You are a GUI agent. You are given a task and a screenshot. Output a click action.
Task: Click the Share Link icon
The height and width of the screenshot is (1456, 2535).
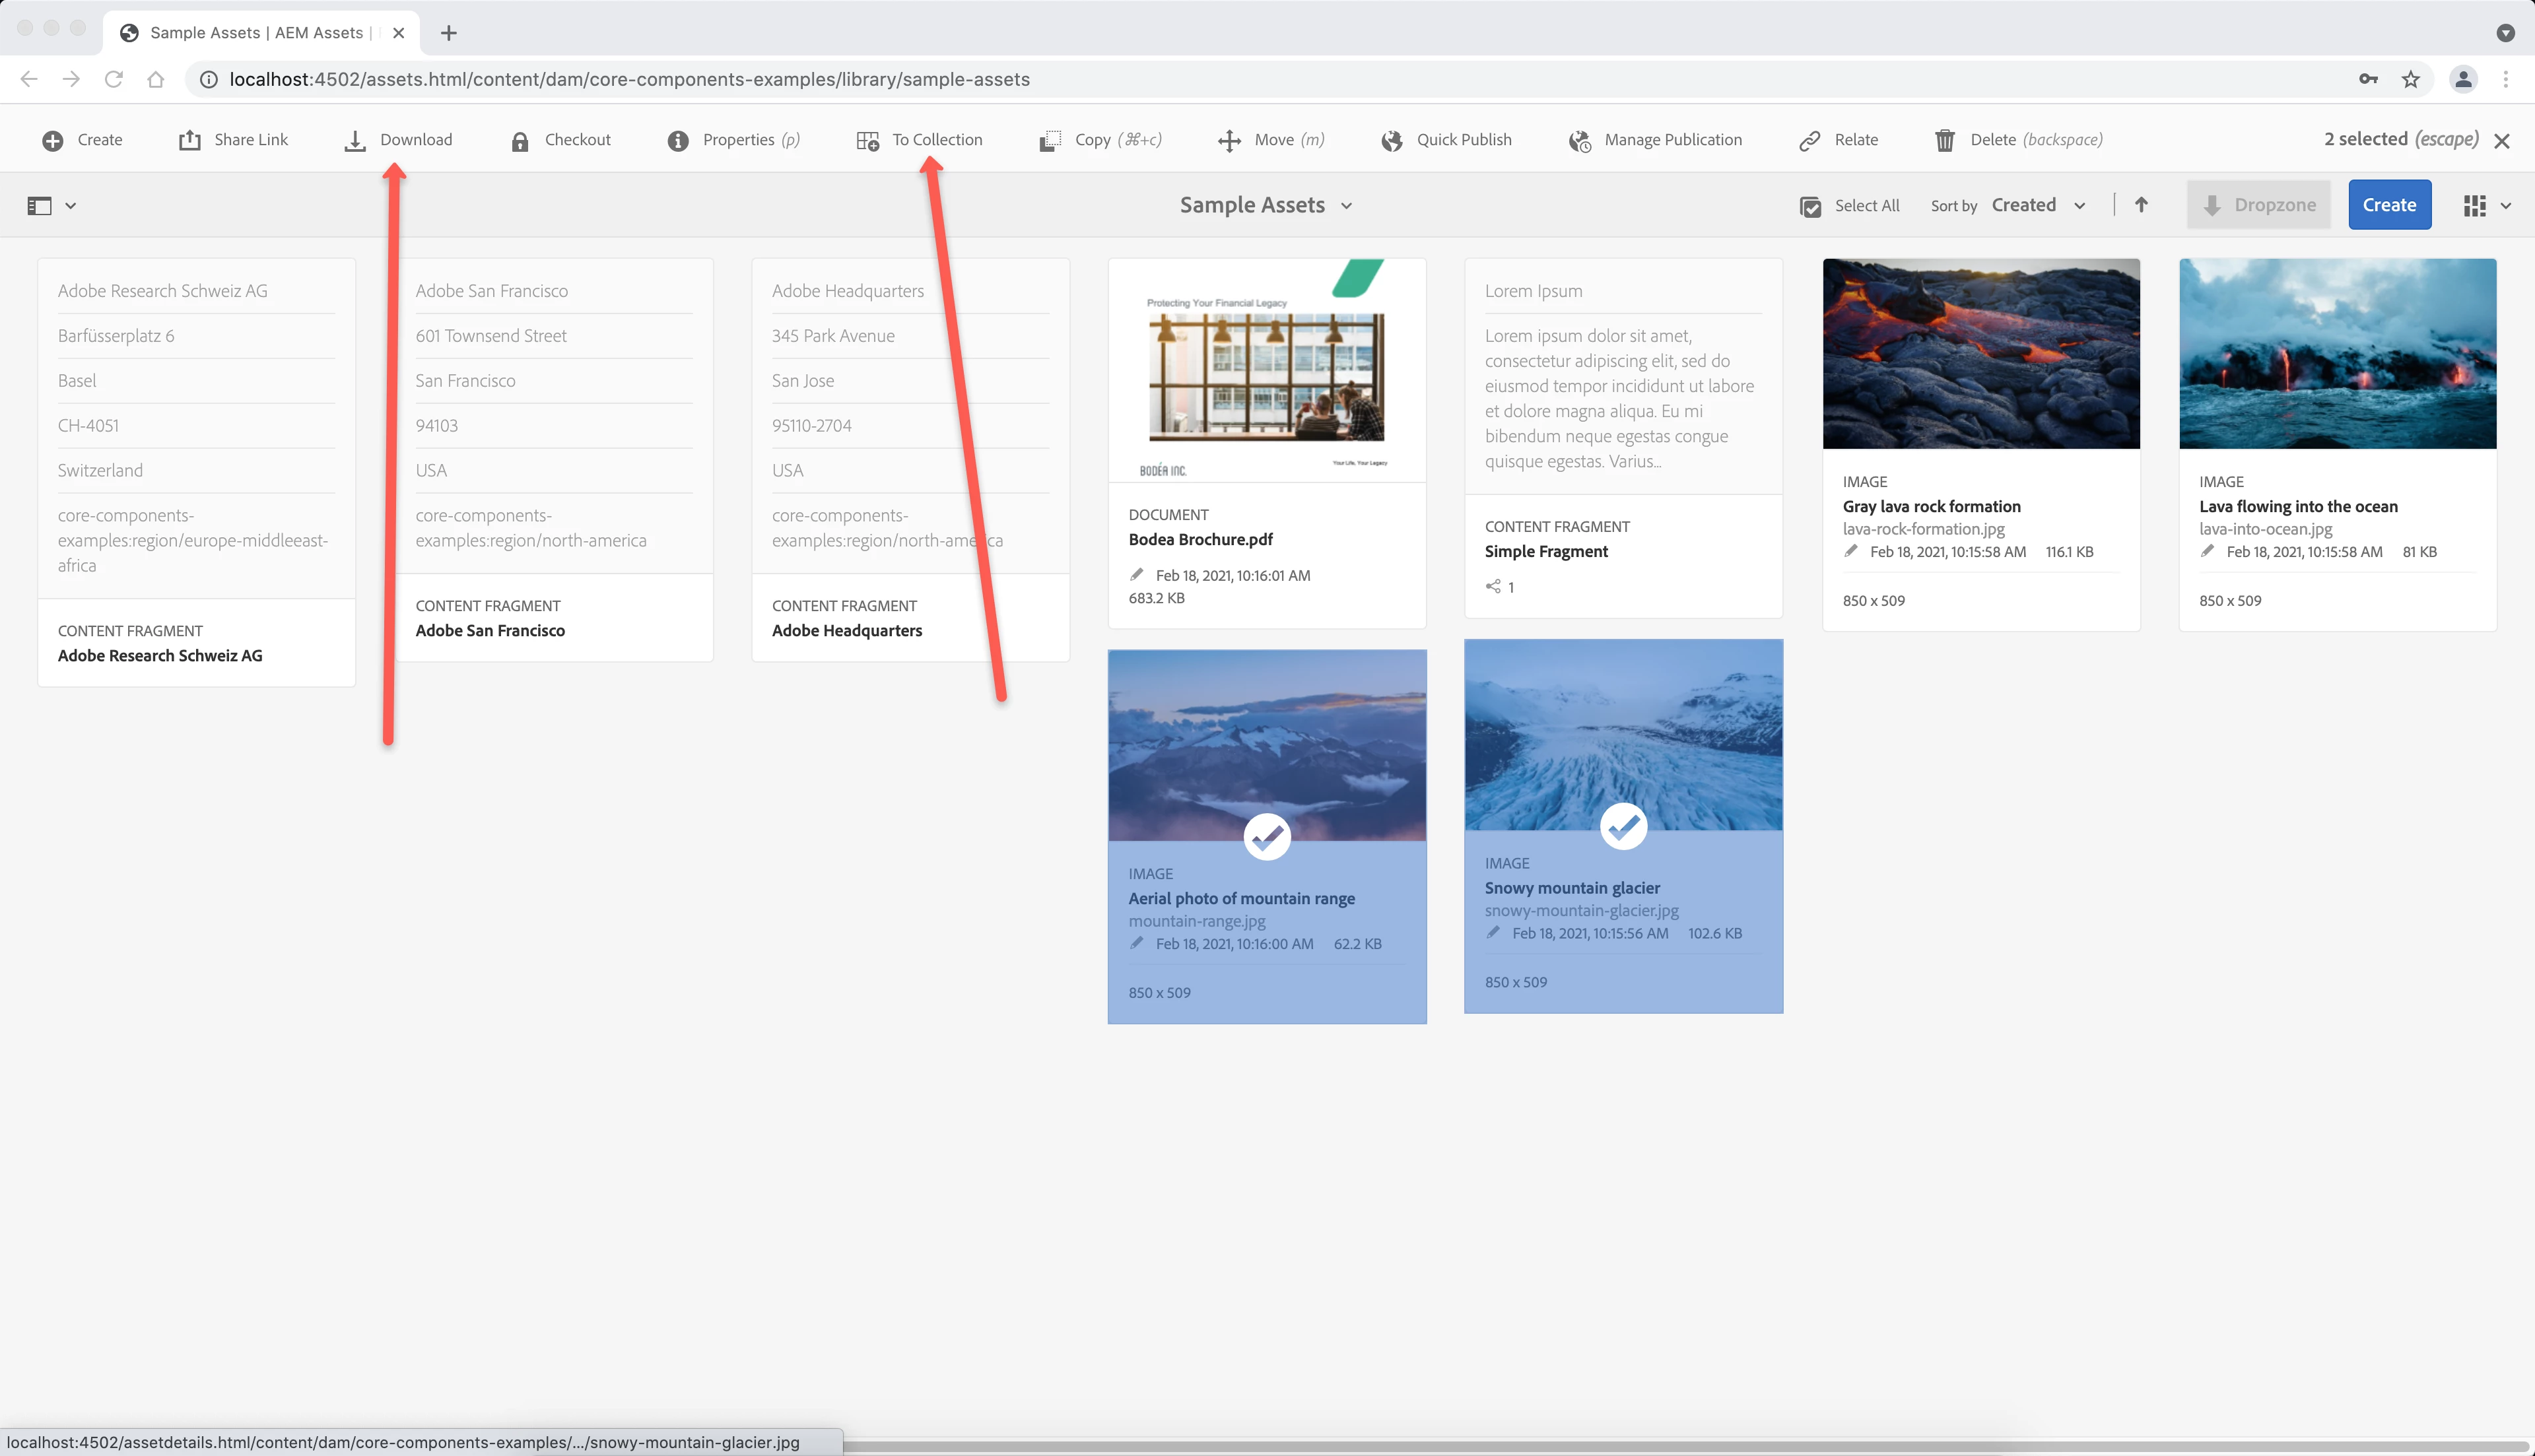(x=190, y=141)
